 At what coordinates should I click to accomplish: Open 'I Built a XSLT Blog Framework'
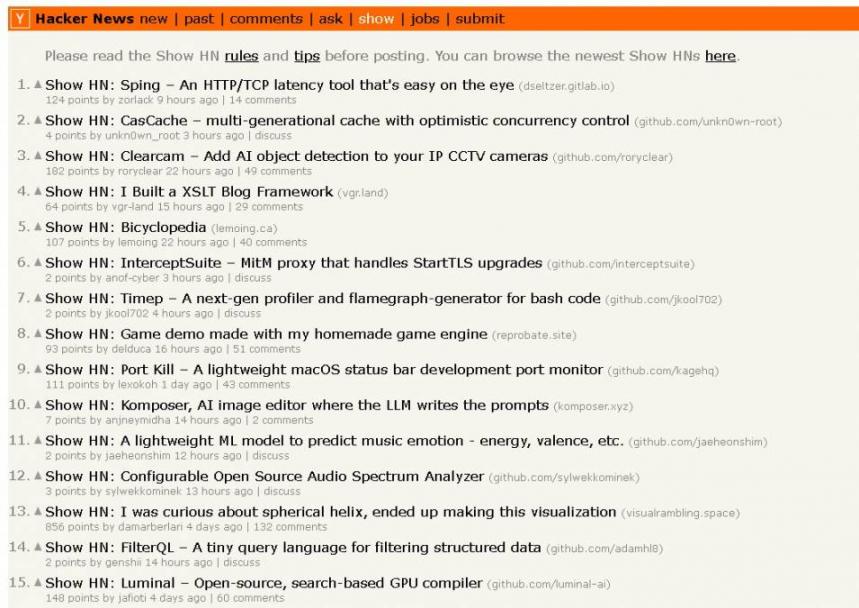click(x=189, y=192)
